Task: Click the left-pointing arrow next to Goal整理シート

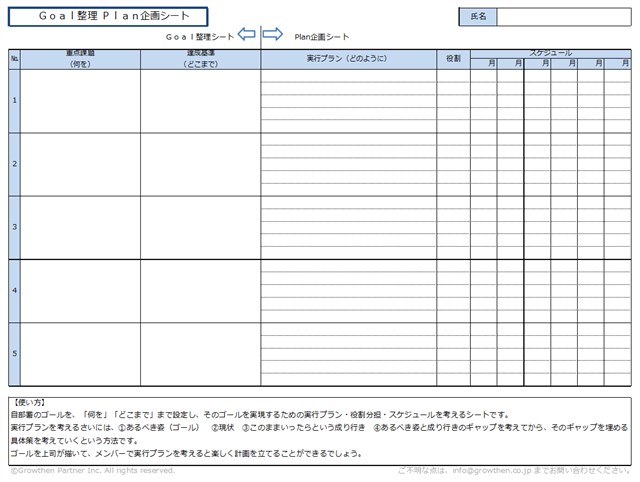Action: 248,36
